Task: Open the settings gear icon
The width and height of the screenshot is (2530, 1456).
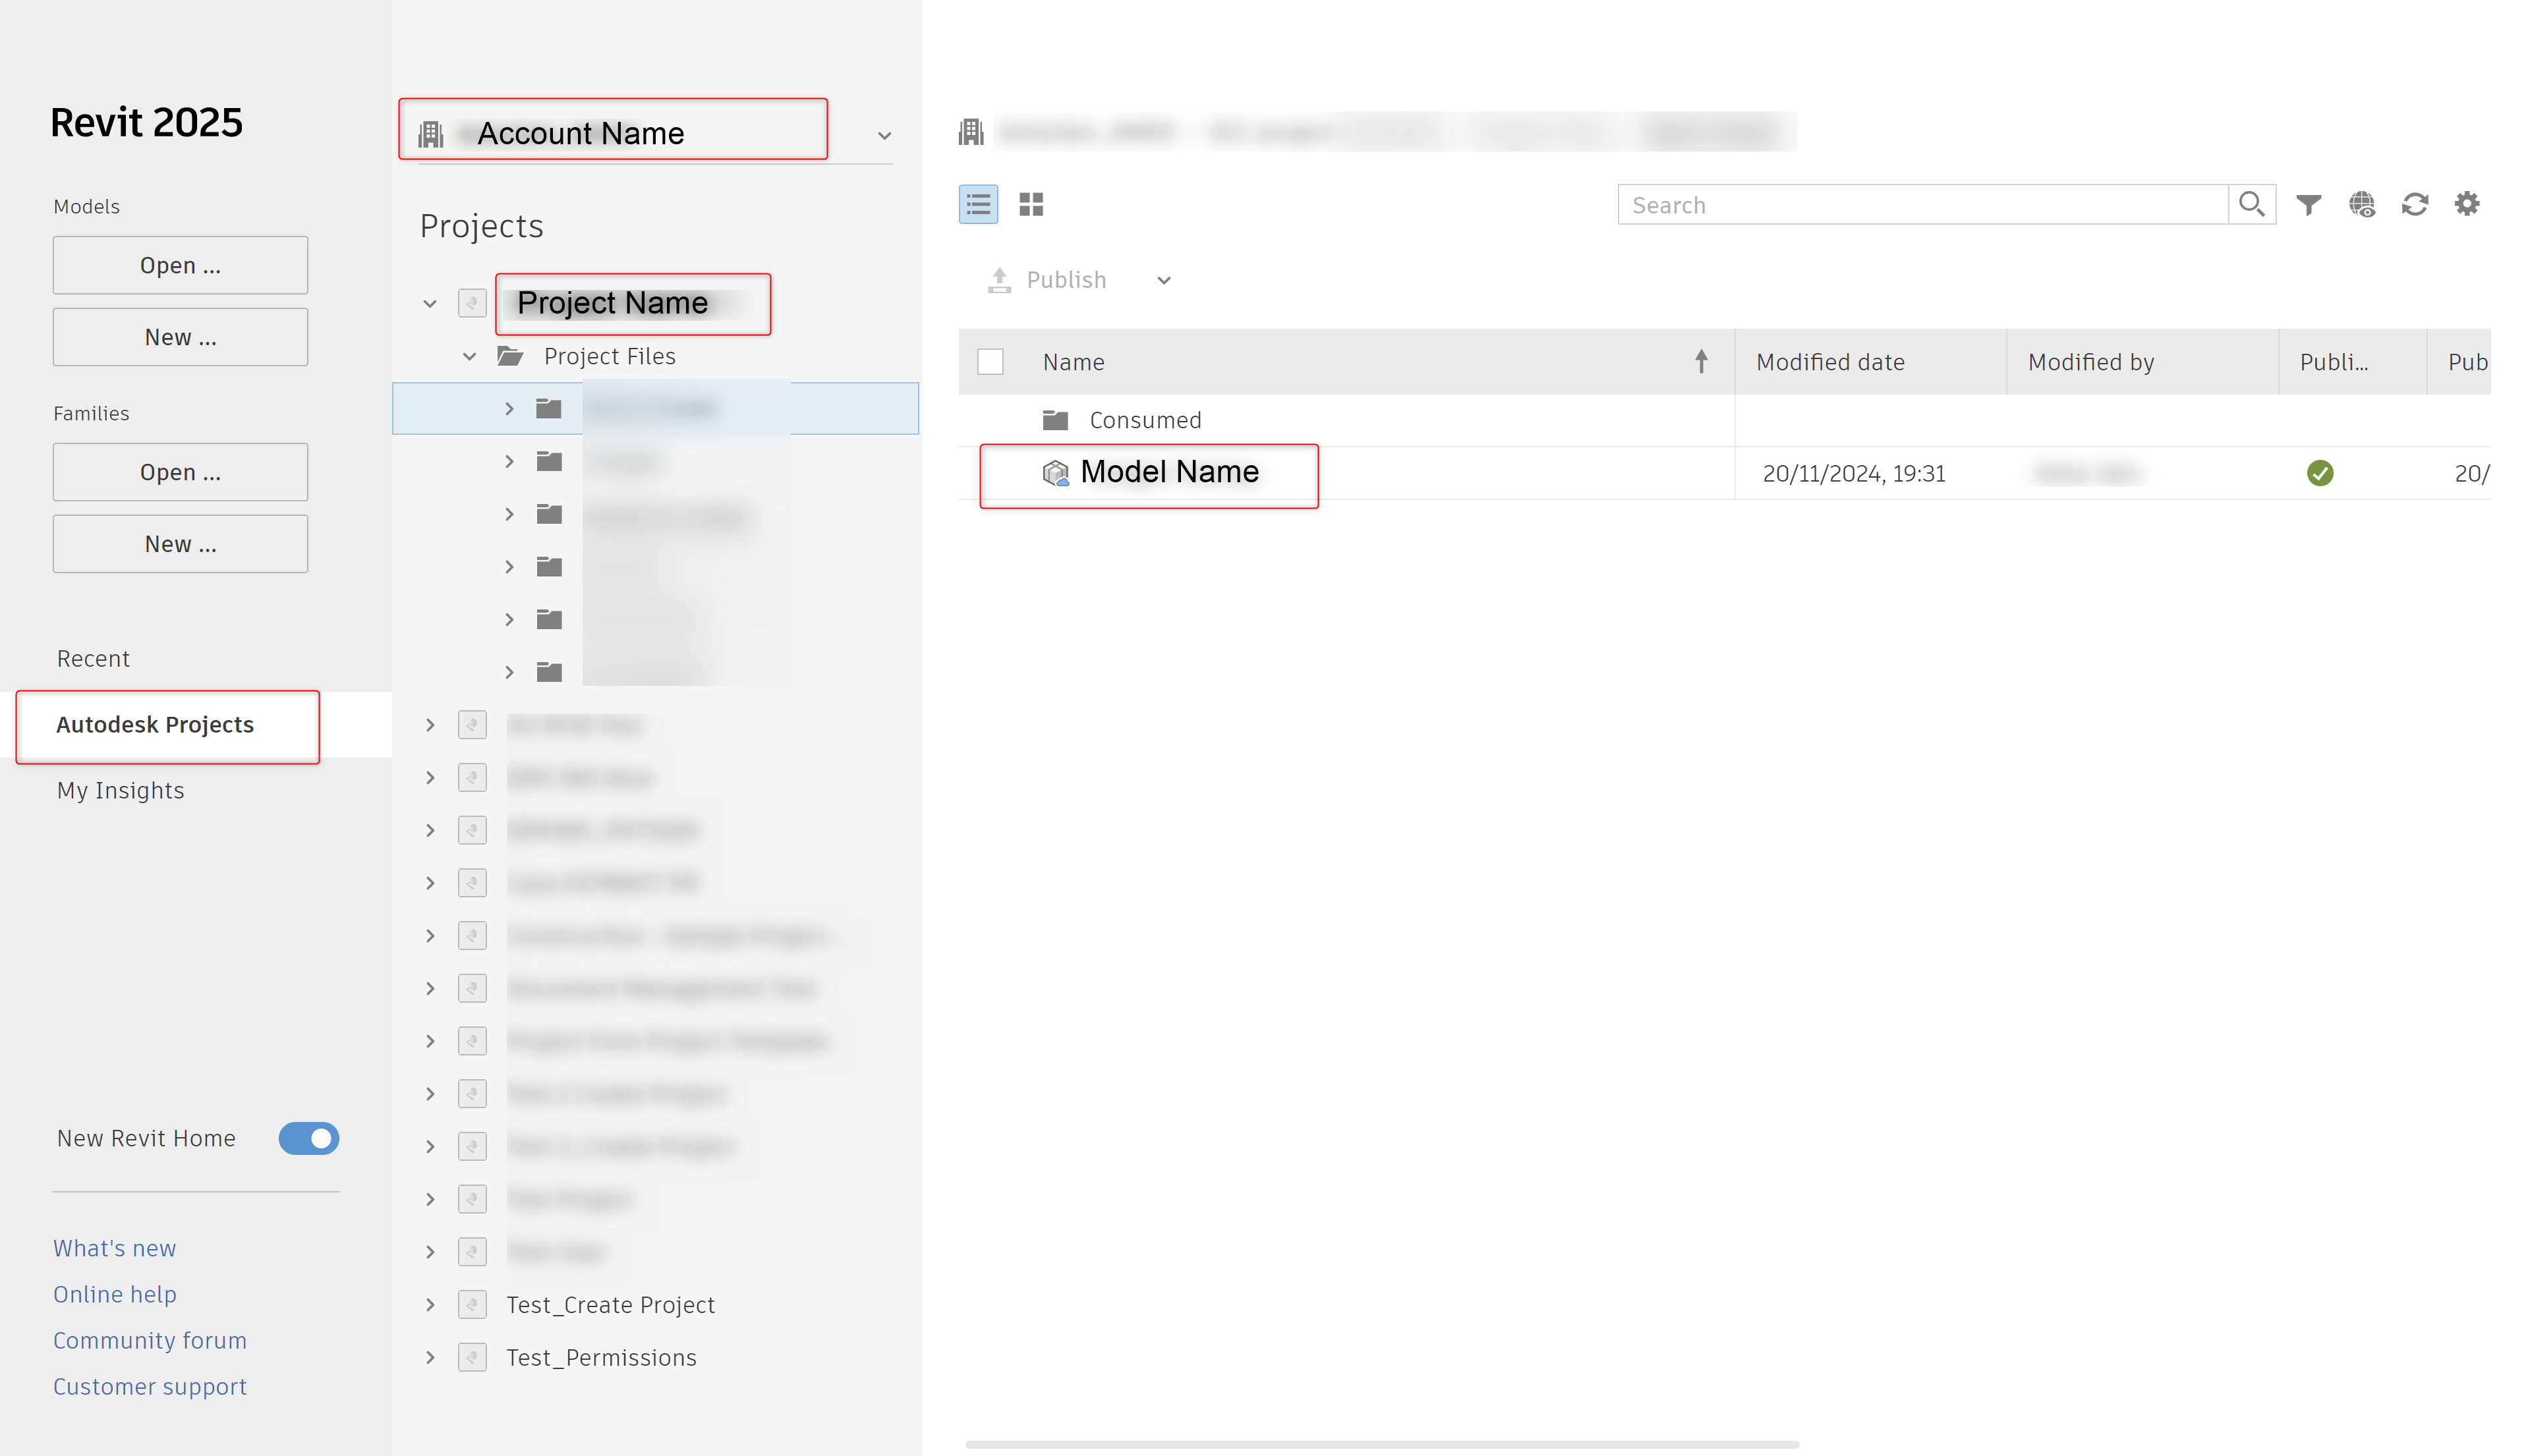Action: (x=2467, y=204)
